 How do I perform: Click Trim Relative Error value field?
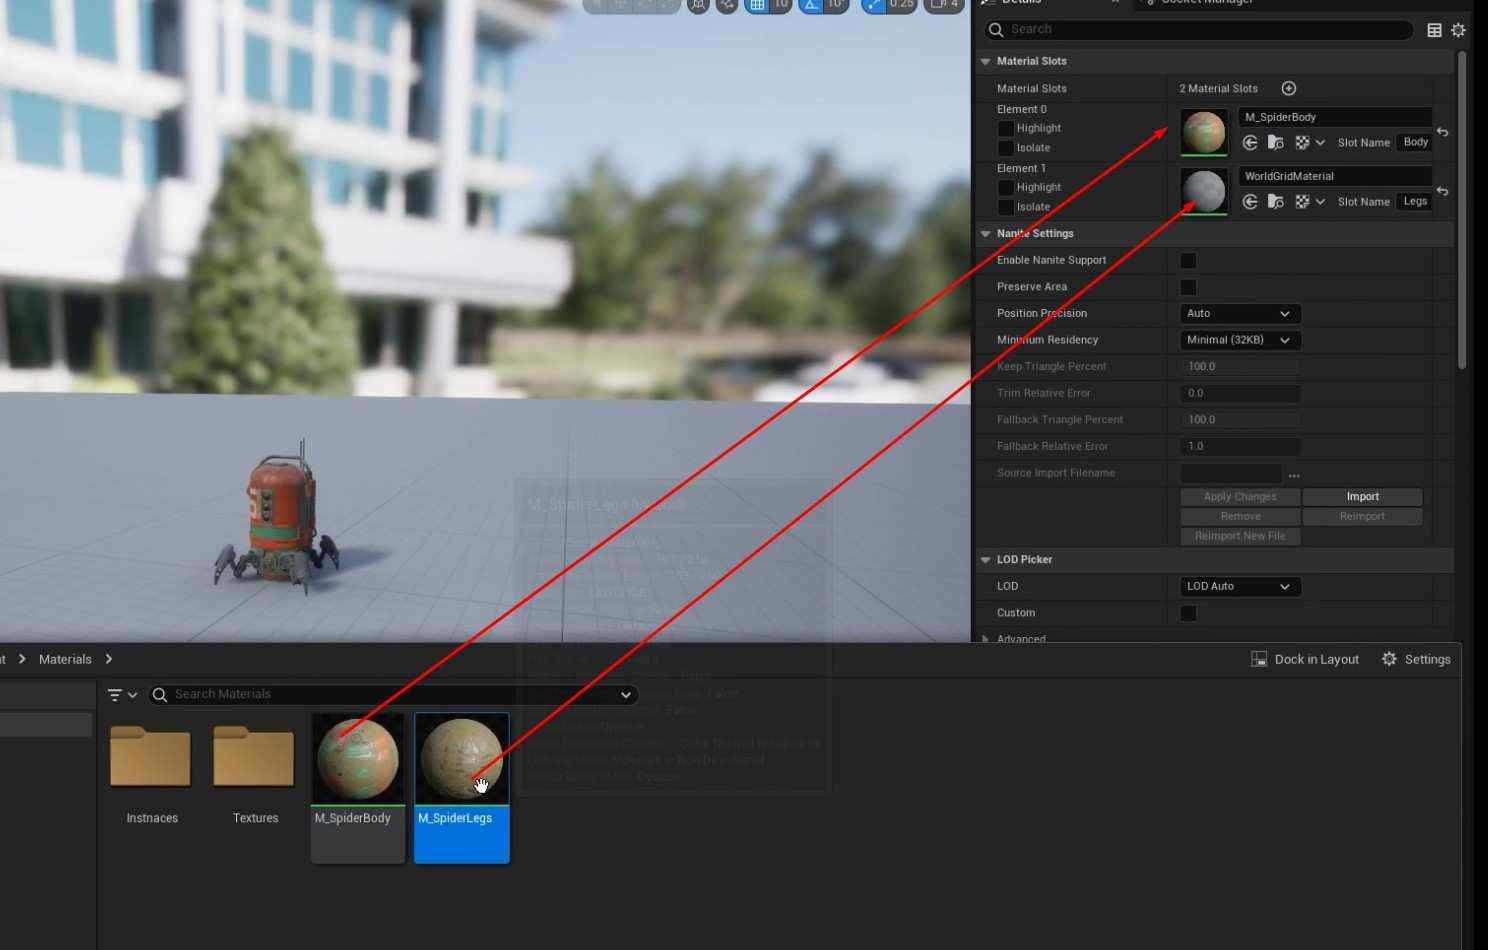(1241, 394)
